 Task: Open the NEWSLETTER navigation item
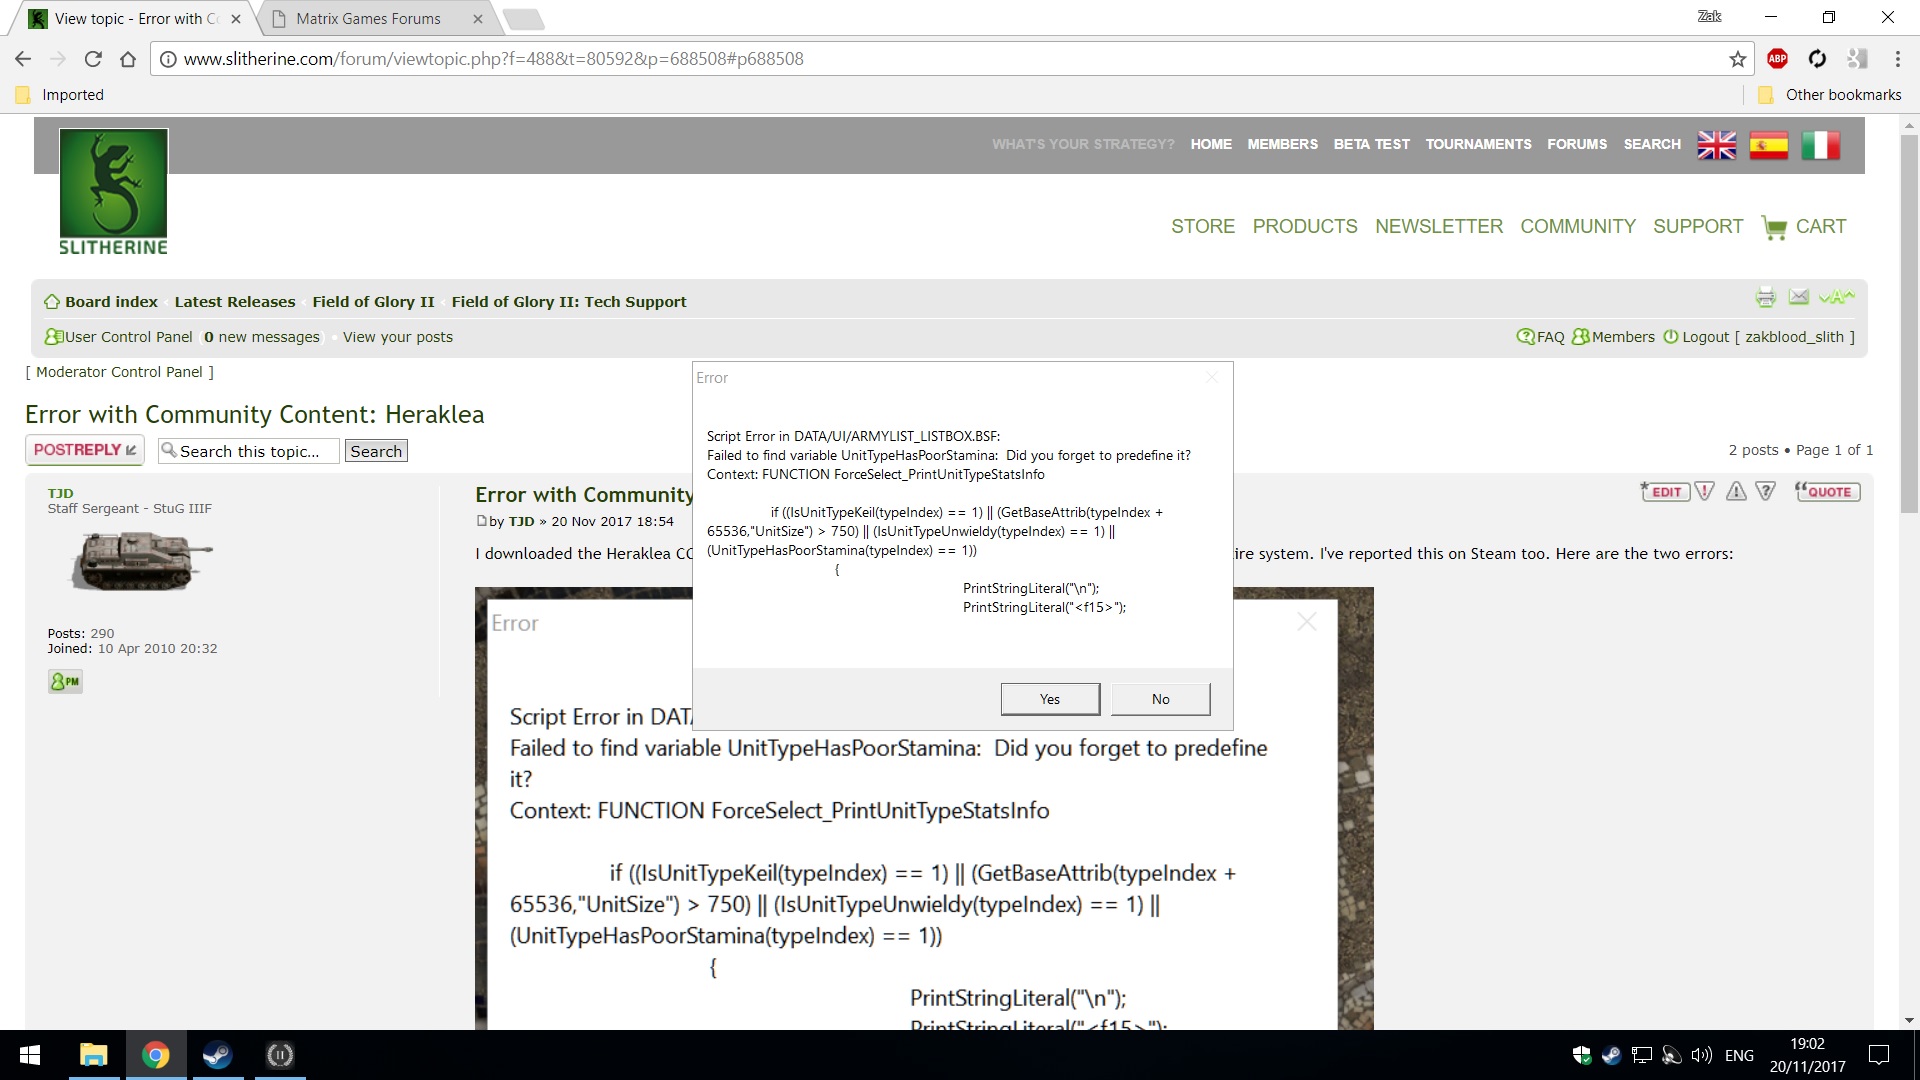1439,226
